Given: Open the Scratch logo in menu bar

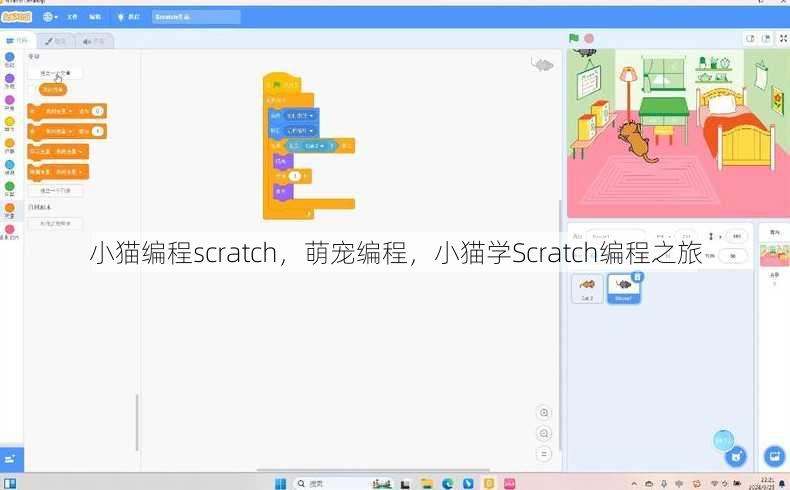Looking at the screenshot, I should [x=16, y=17].
